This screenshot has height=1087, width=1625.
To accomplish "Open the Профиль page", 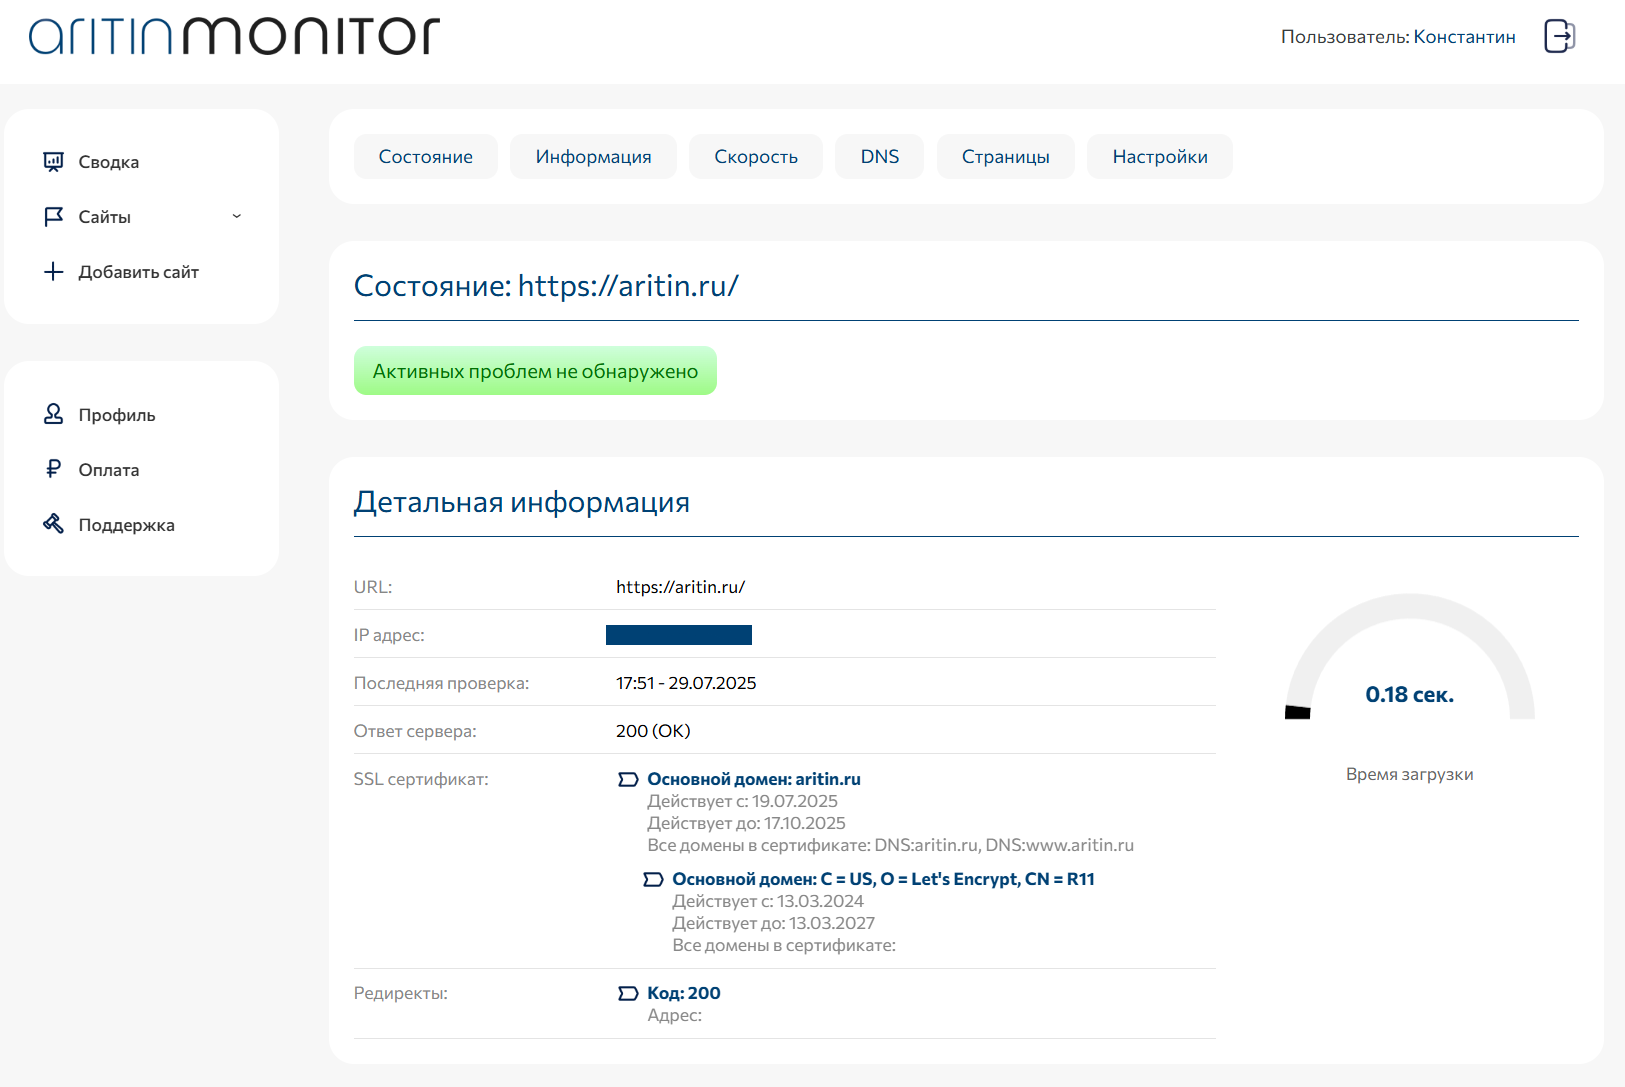I will 117,415.
